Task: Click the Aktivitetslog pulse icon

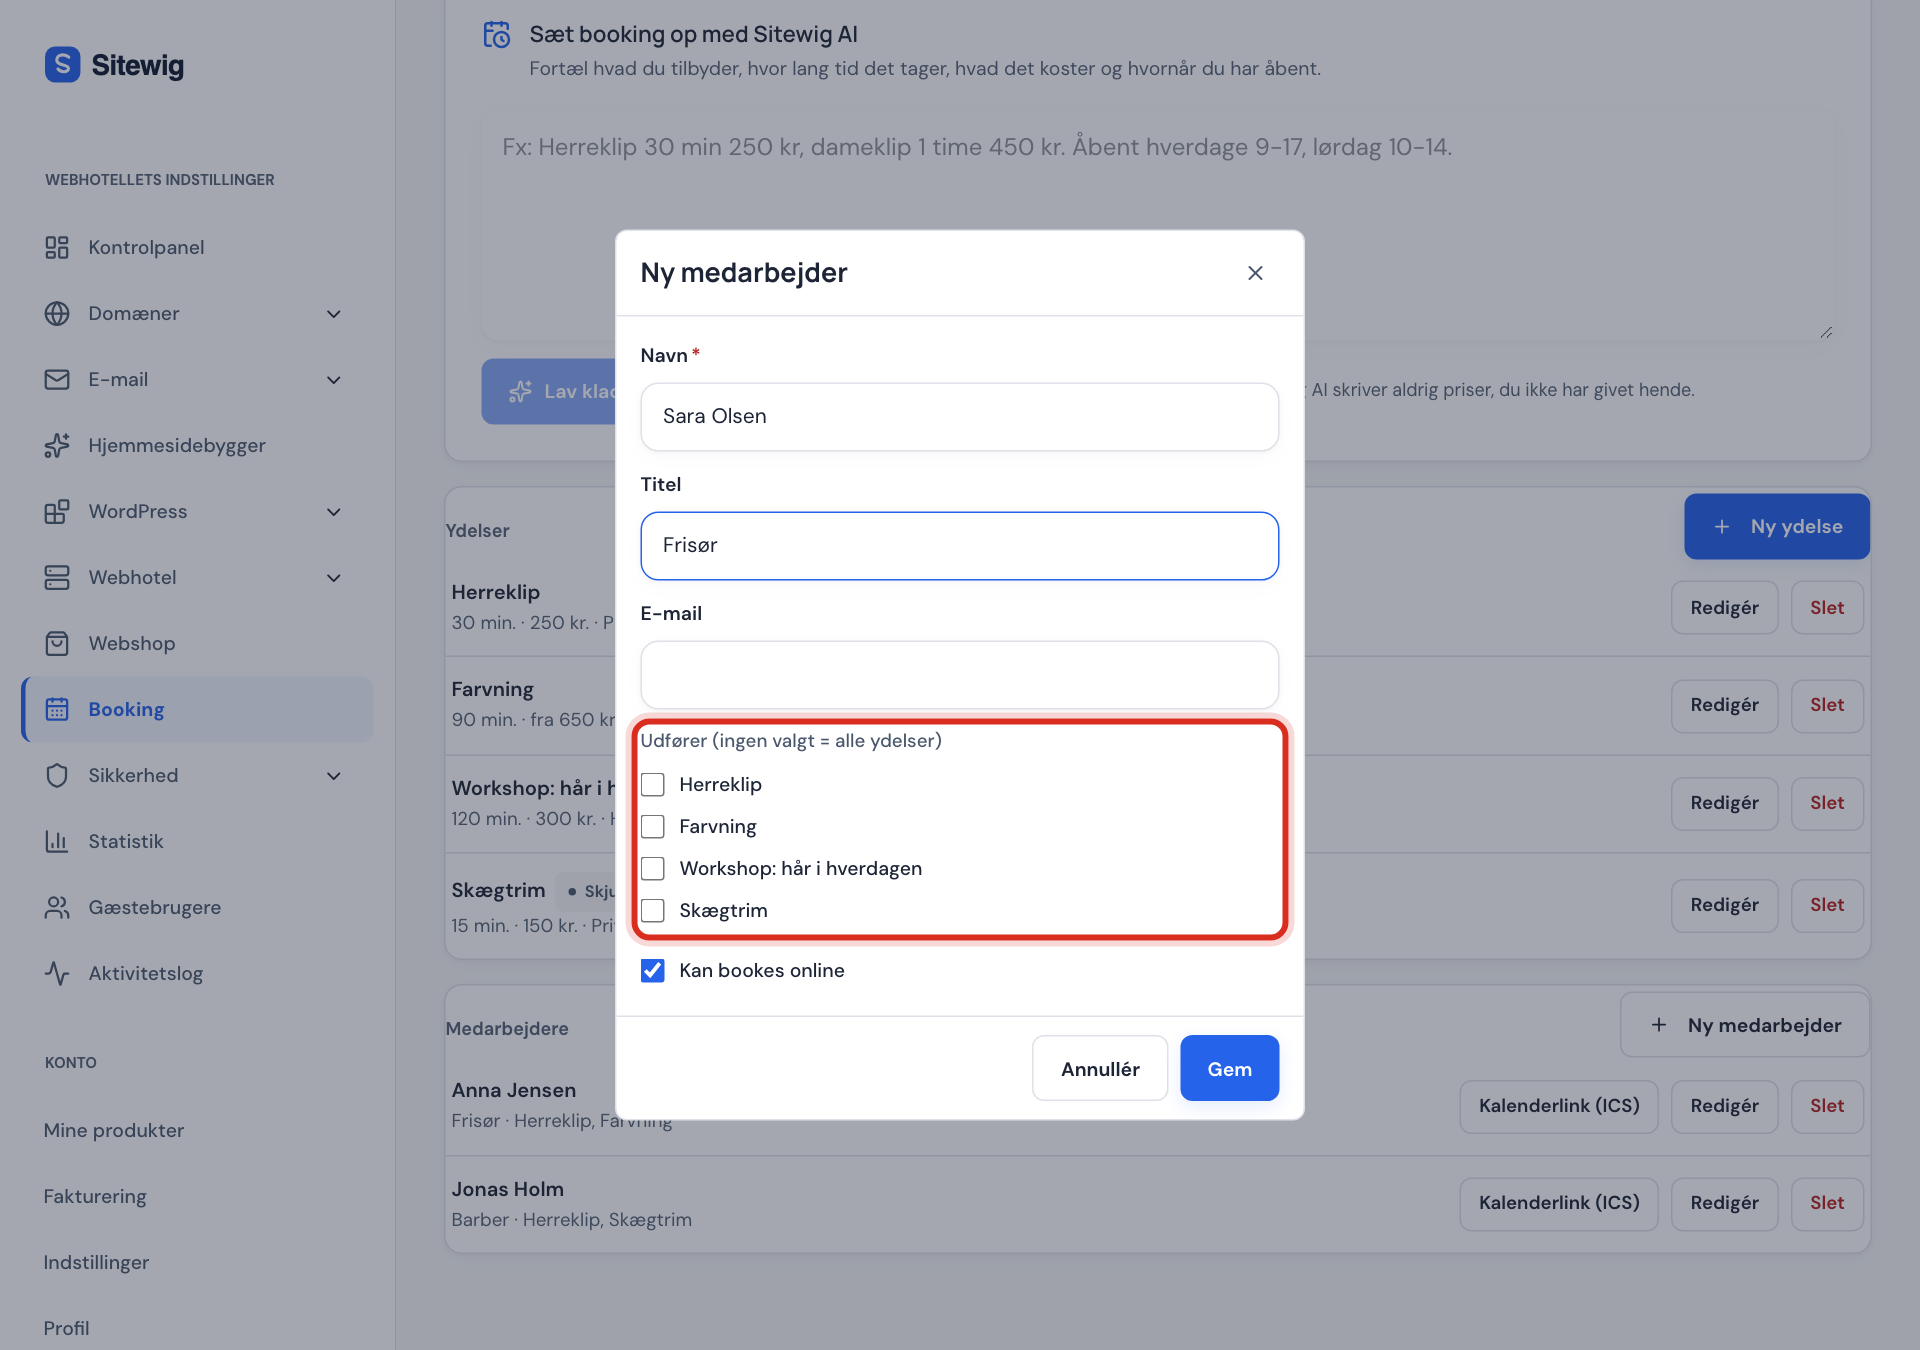Action: pos(57,973)
